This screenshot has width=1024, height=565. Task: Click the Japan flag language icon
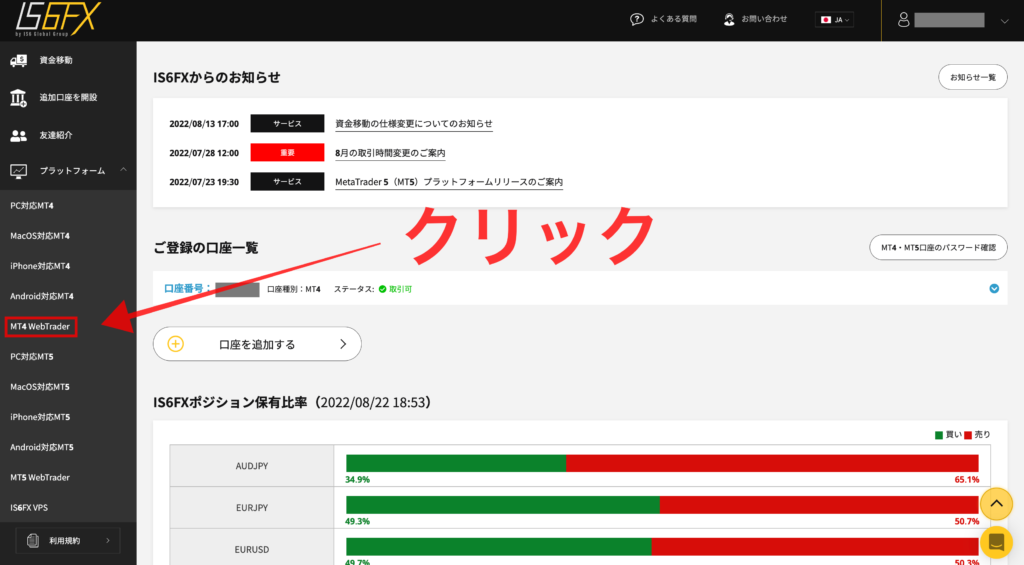pyautogui.click(x=826, y=20)
